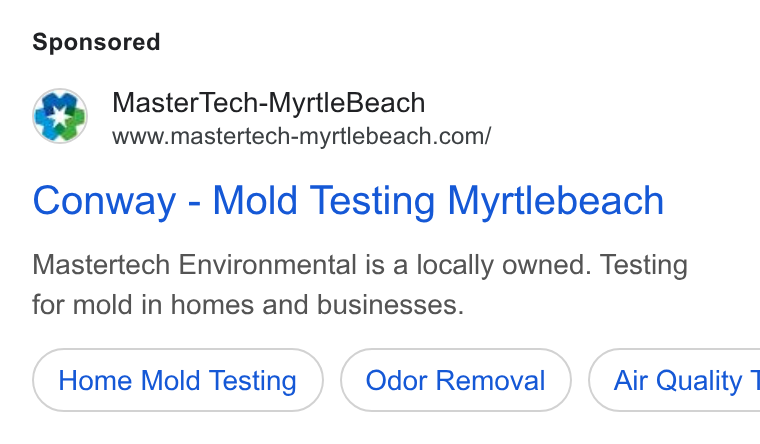The width and height of the screenshot is (760, 444).
Task: Click the Sponsored label
Action: tap(96, 42)
